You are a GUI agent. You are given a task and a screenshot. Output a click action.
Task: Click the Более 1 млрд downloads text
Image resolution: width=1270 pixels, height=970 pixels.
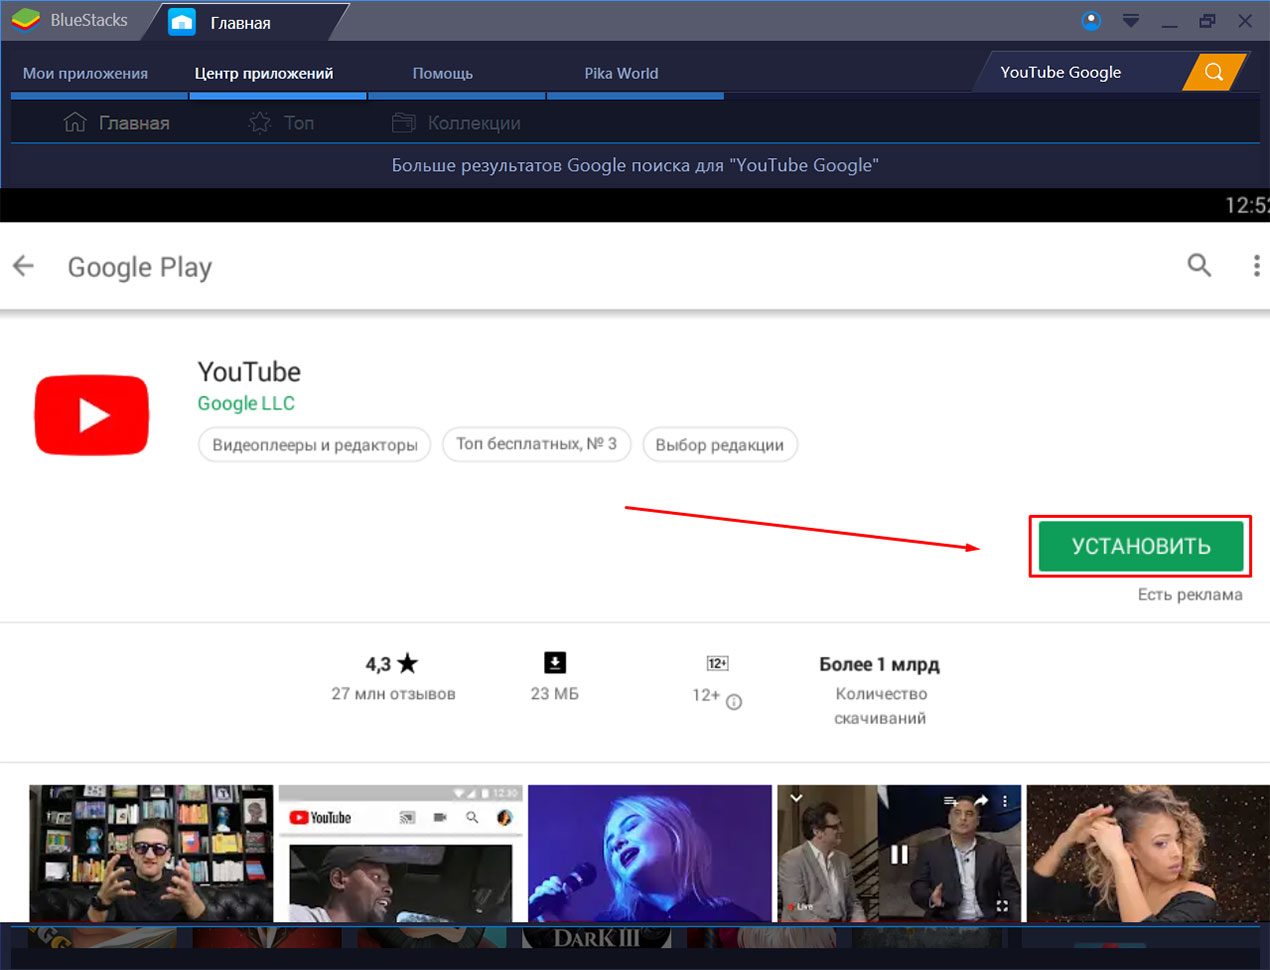point(879,665)
